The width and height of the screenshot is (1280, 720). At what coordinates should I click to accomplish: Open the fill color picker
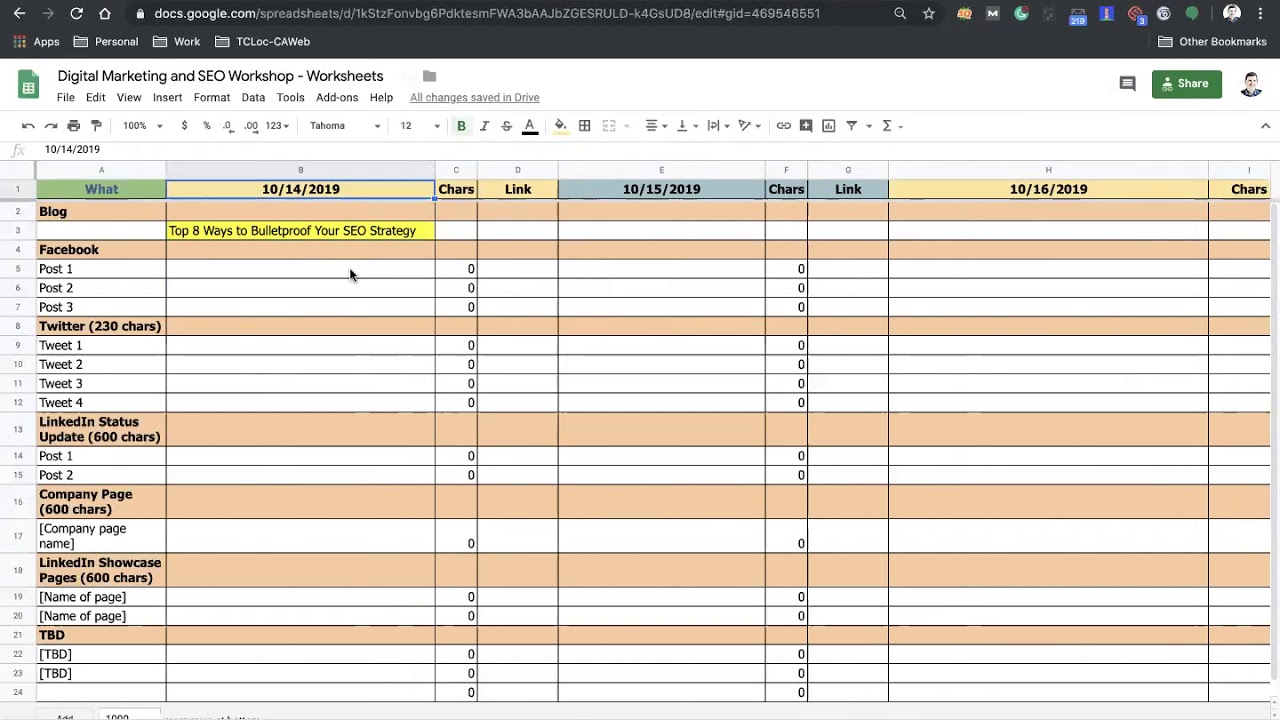point(560,126)
